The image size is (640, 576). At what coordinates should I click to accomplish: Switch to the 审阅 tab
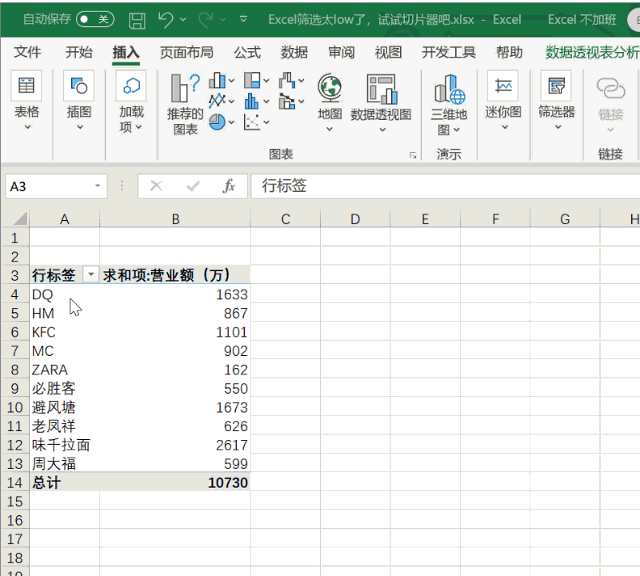[341, 52]
